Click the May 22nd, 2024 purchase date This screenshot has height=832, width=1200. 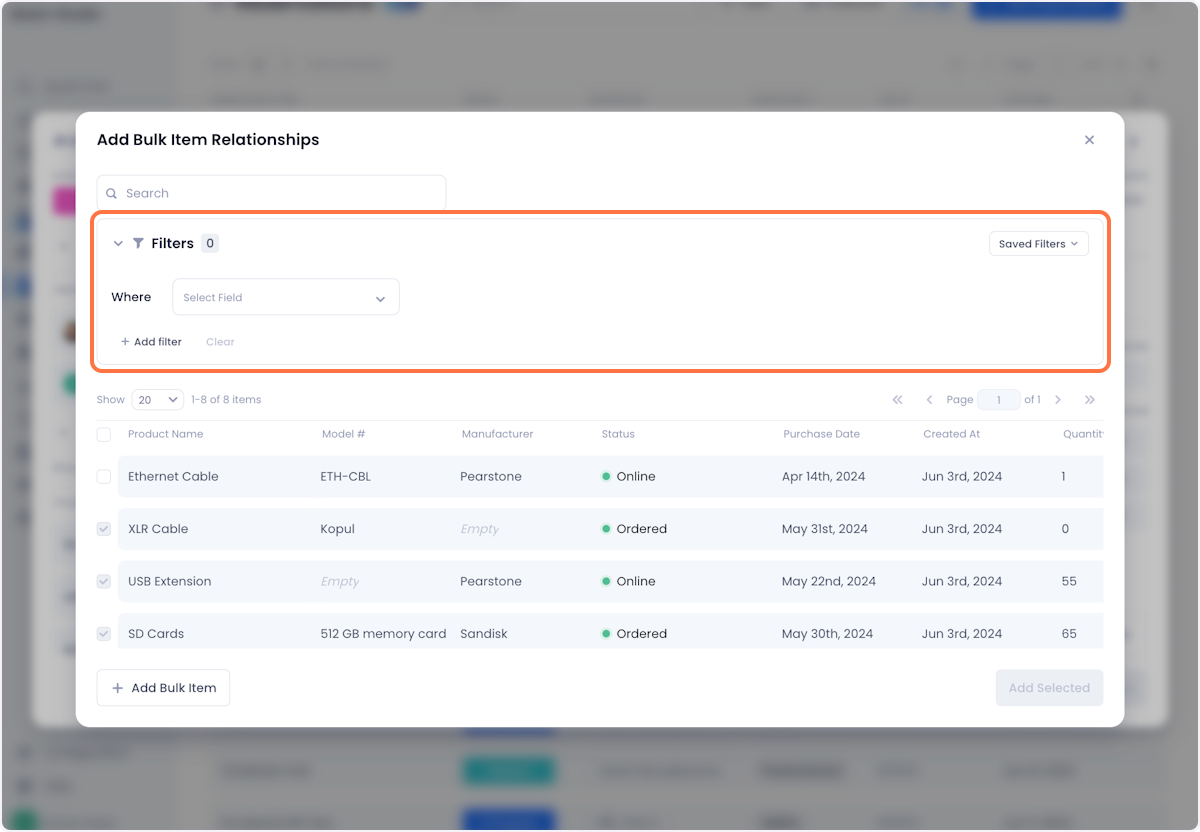click(829, 581)
